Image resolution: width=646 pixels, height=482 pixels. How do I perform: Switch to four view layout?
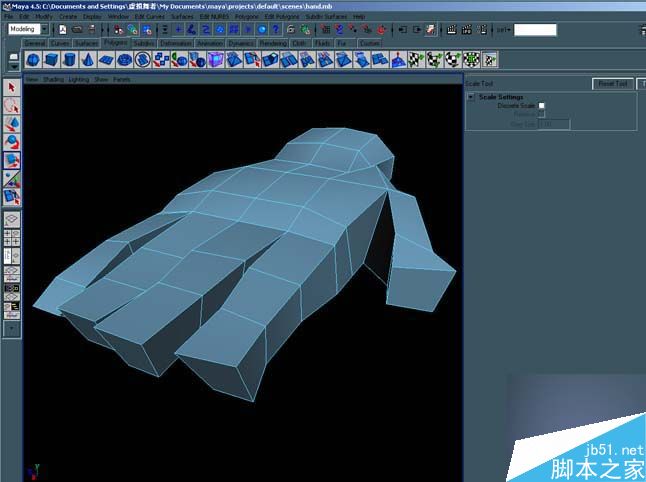[x=12, y=238]
